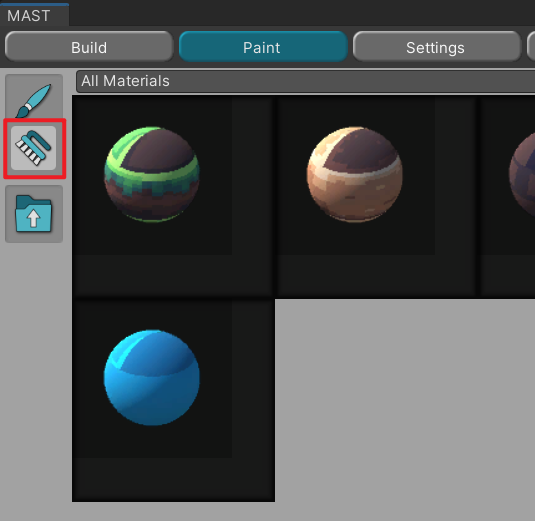Switch to the Paint tab
Screen dimensions: 535x521
[263, 47]
